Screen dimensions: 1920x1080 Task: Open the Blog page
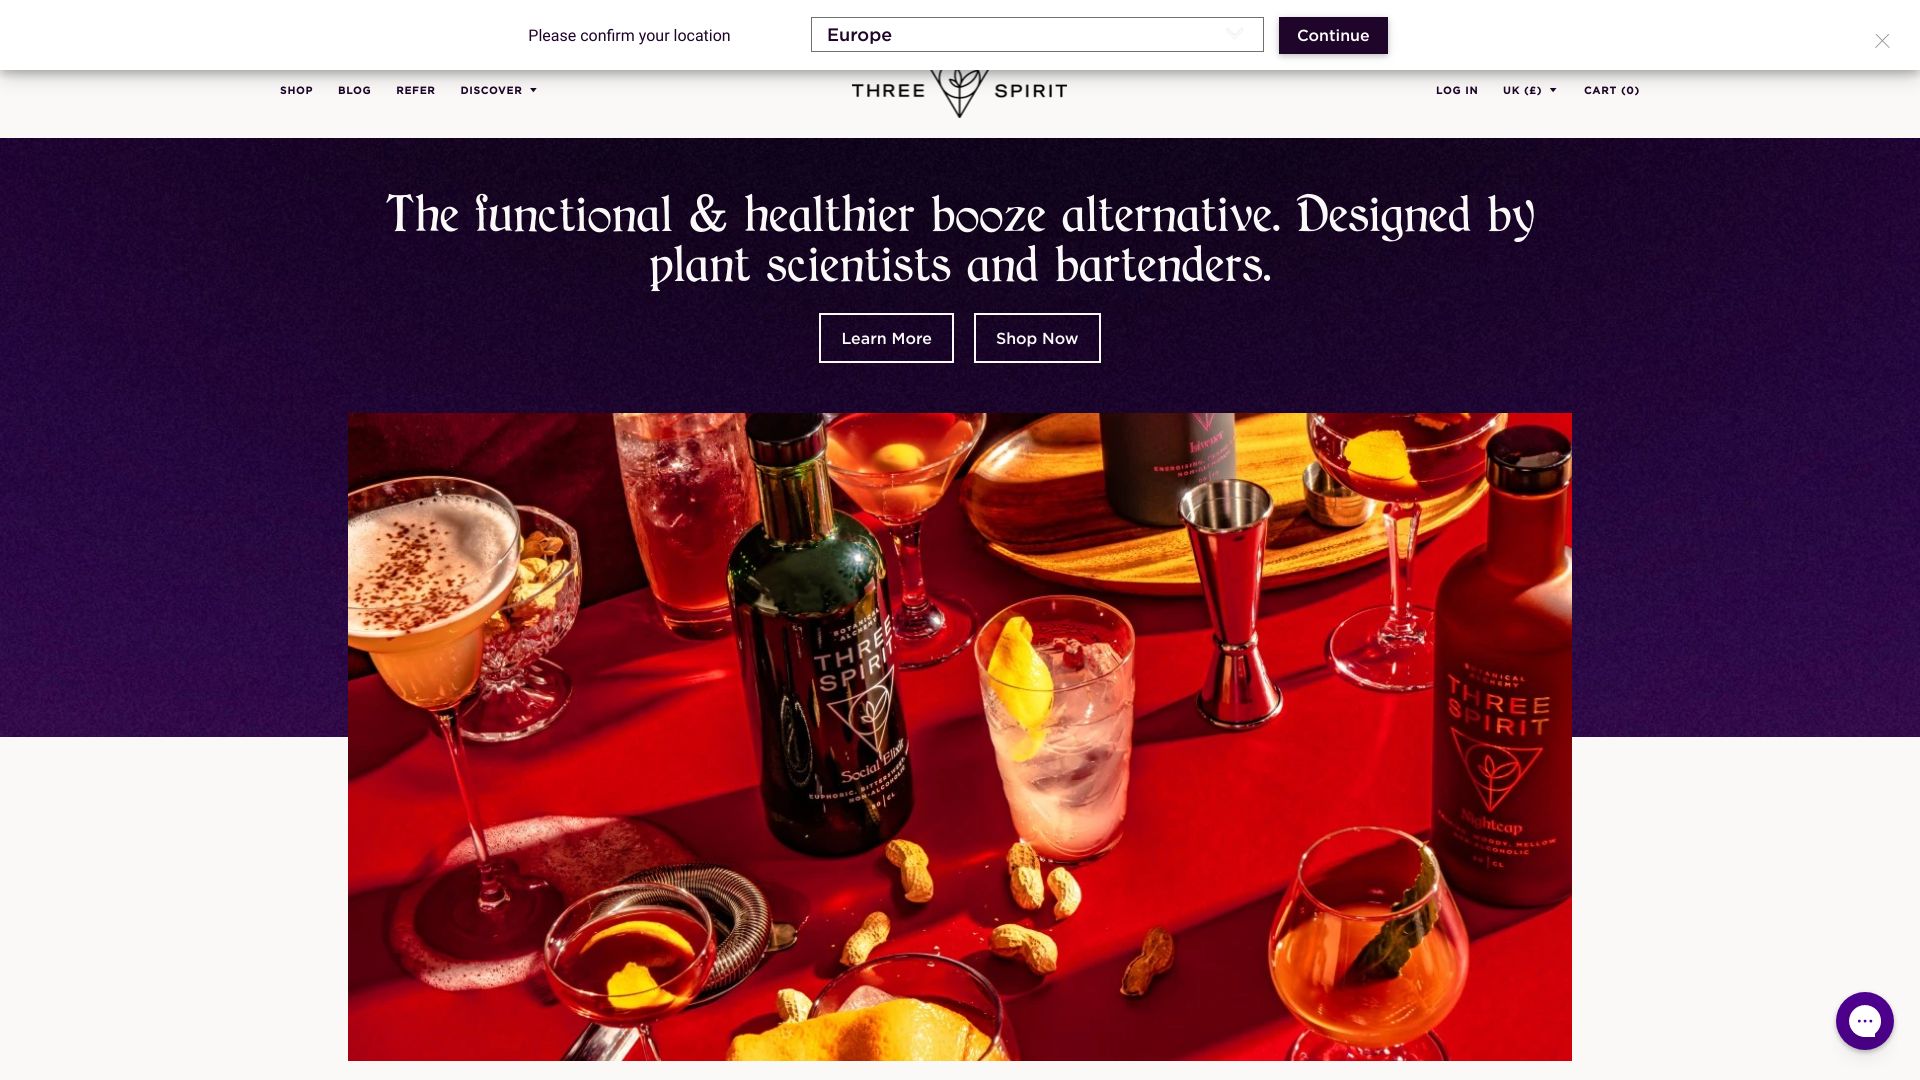[x=354, y=90]
